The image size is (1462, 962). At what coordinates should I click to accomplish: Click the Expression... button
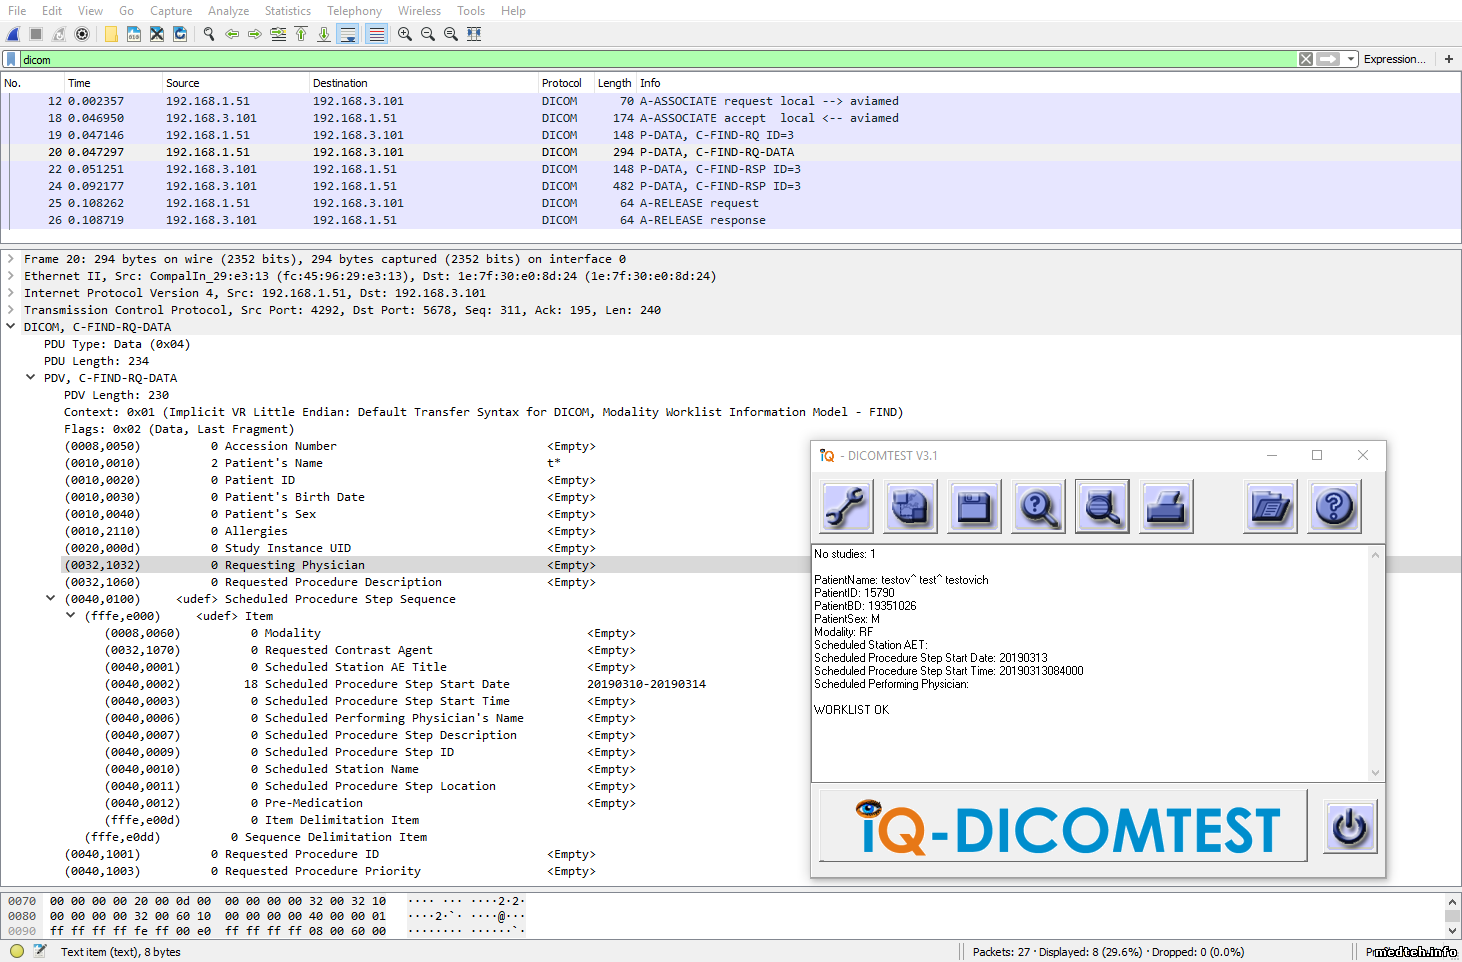(1394, 59)
